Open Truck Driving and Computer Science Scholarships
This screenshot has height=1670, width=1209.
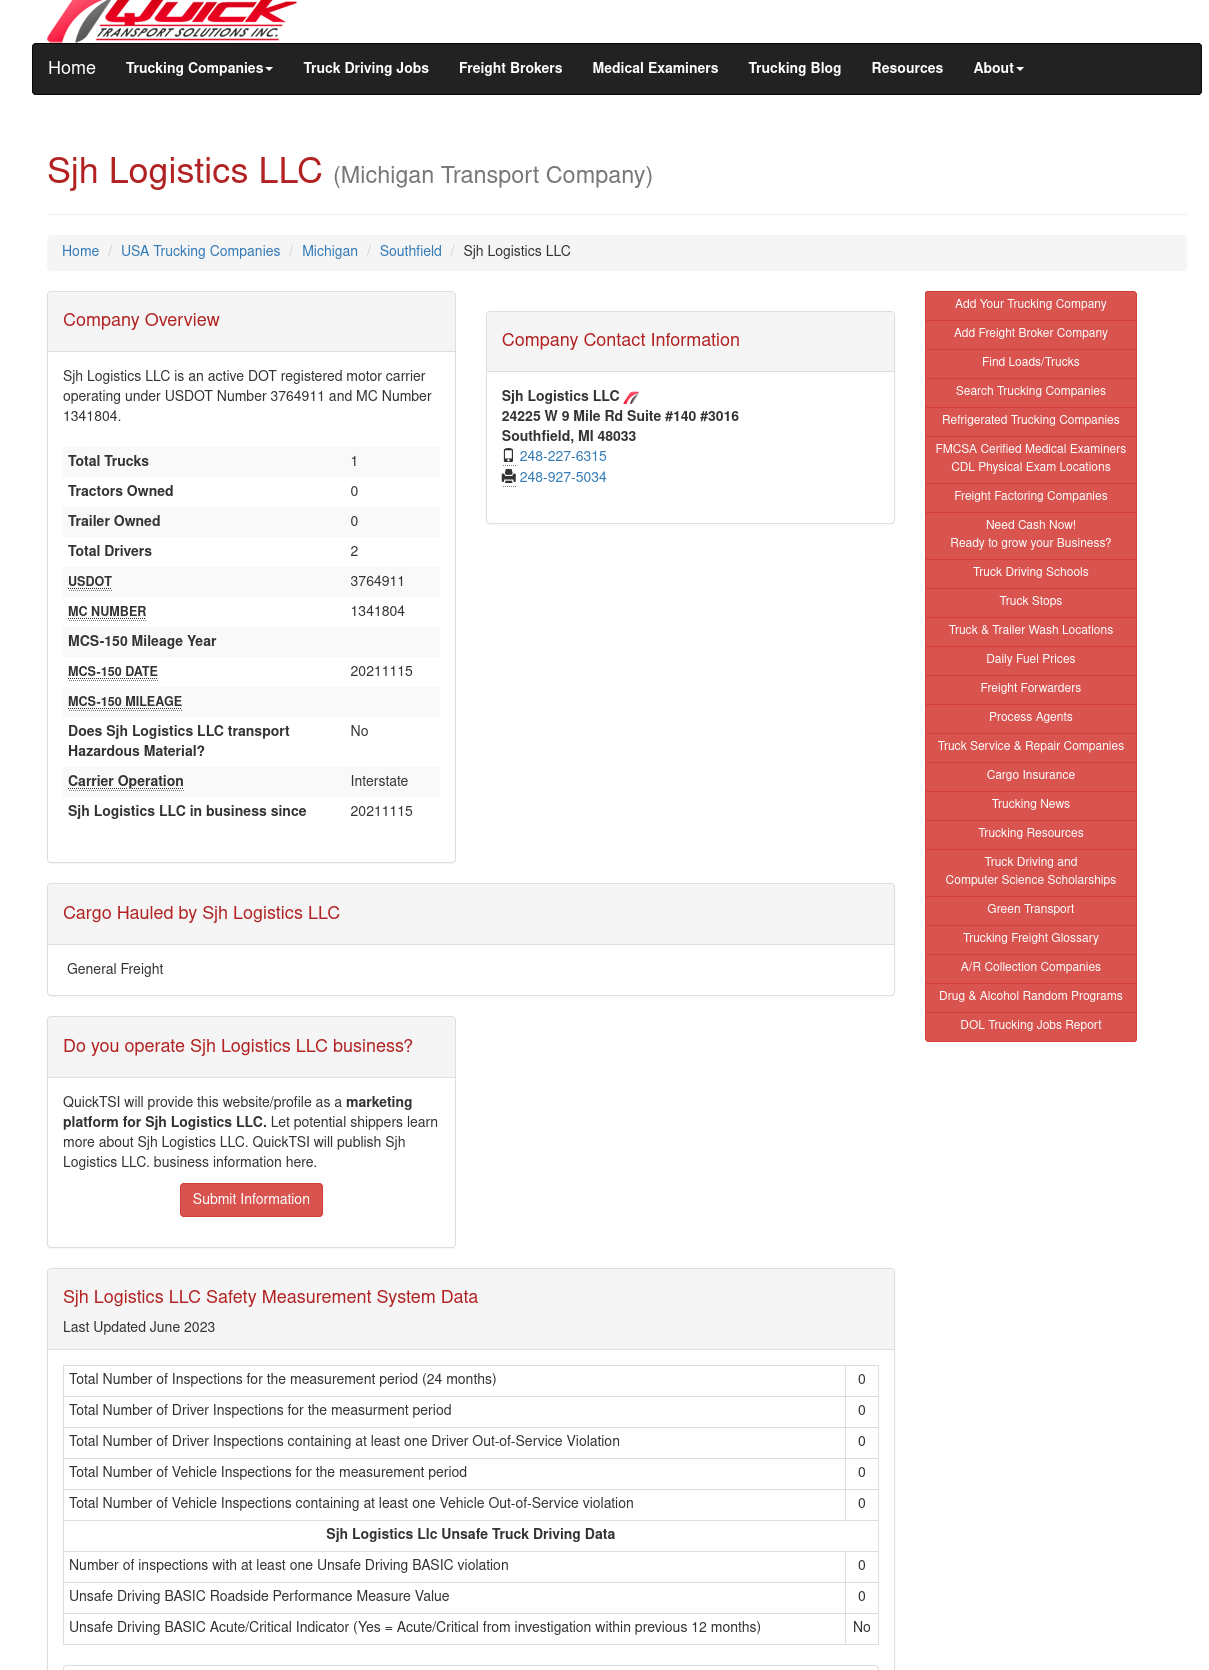click(1030, 872)
